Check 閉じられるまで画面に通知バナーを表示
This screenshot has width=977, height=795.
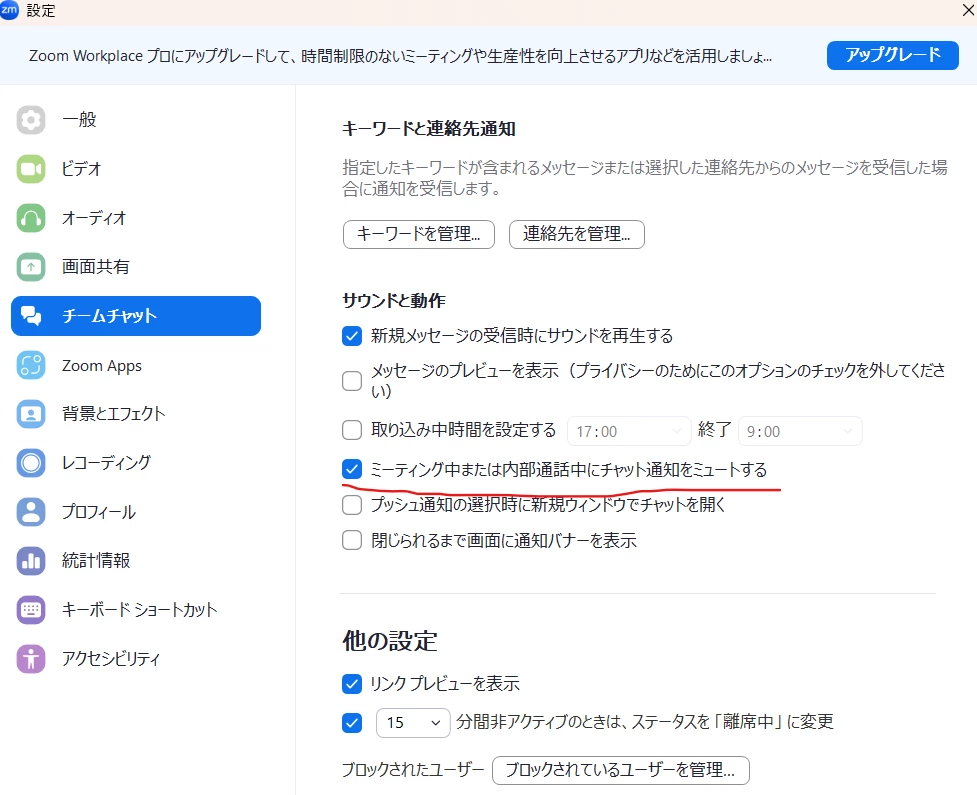click(x=352, y=540)
